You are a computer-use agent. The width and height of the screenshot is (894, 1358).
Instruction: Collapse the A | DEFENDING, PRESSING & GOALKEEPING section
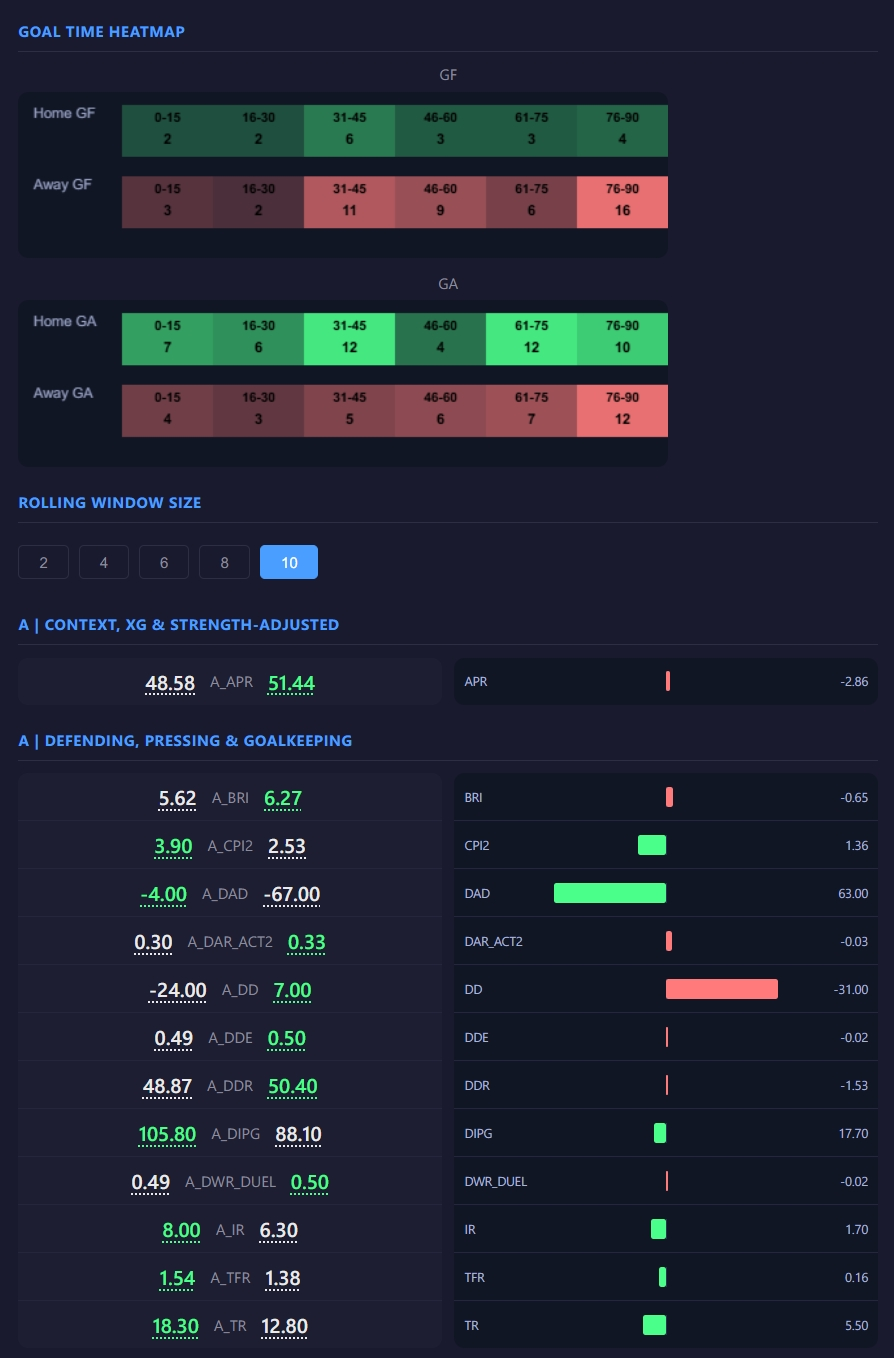(x=184, y=740)
